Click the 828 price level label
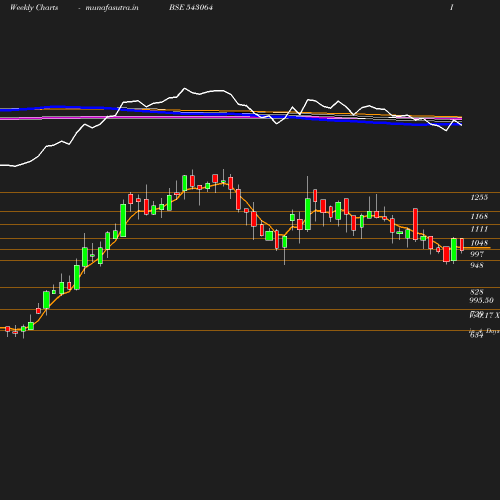Viewport: 500px width, 500px height. tap(477, 292)
